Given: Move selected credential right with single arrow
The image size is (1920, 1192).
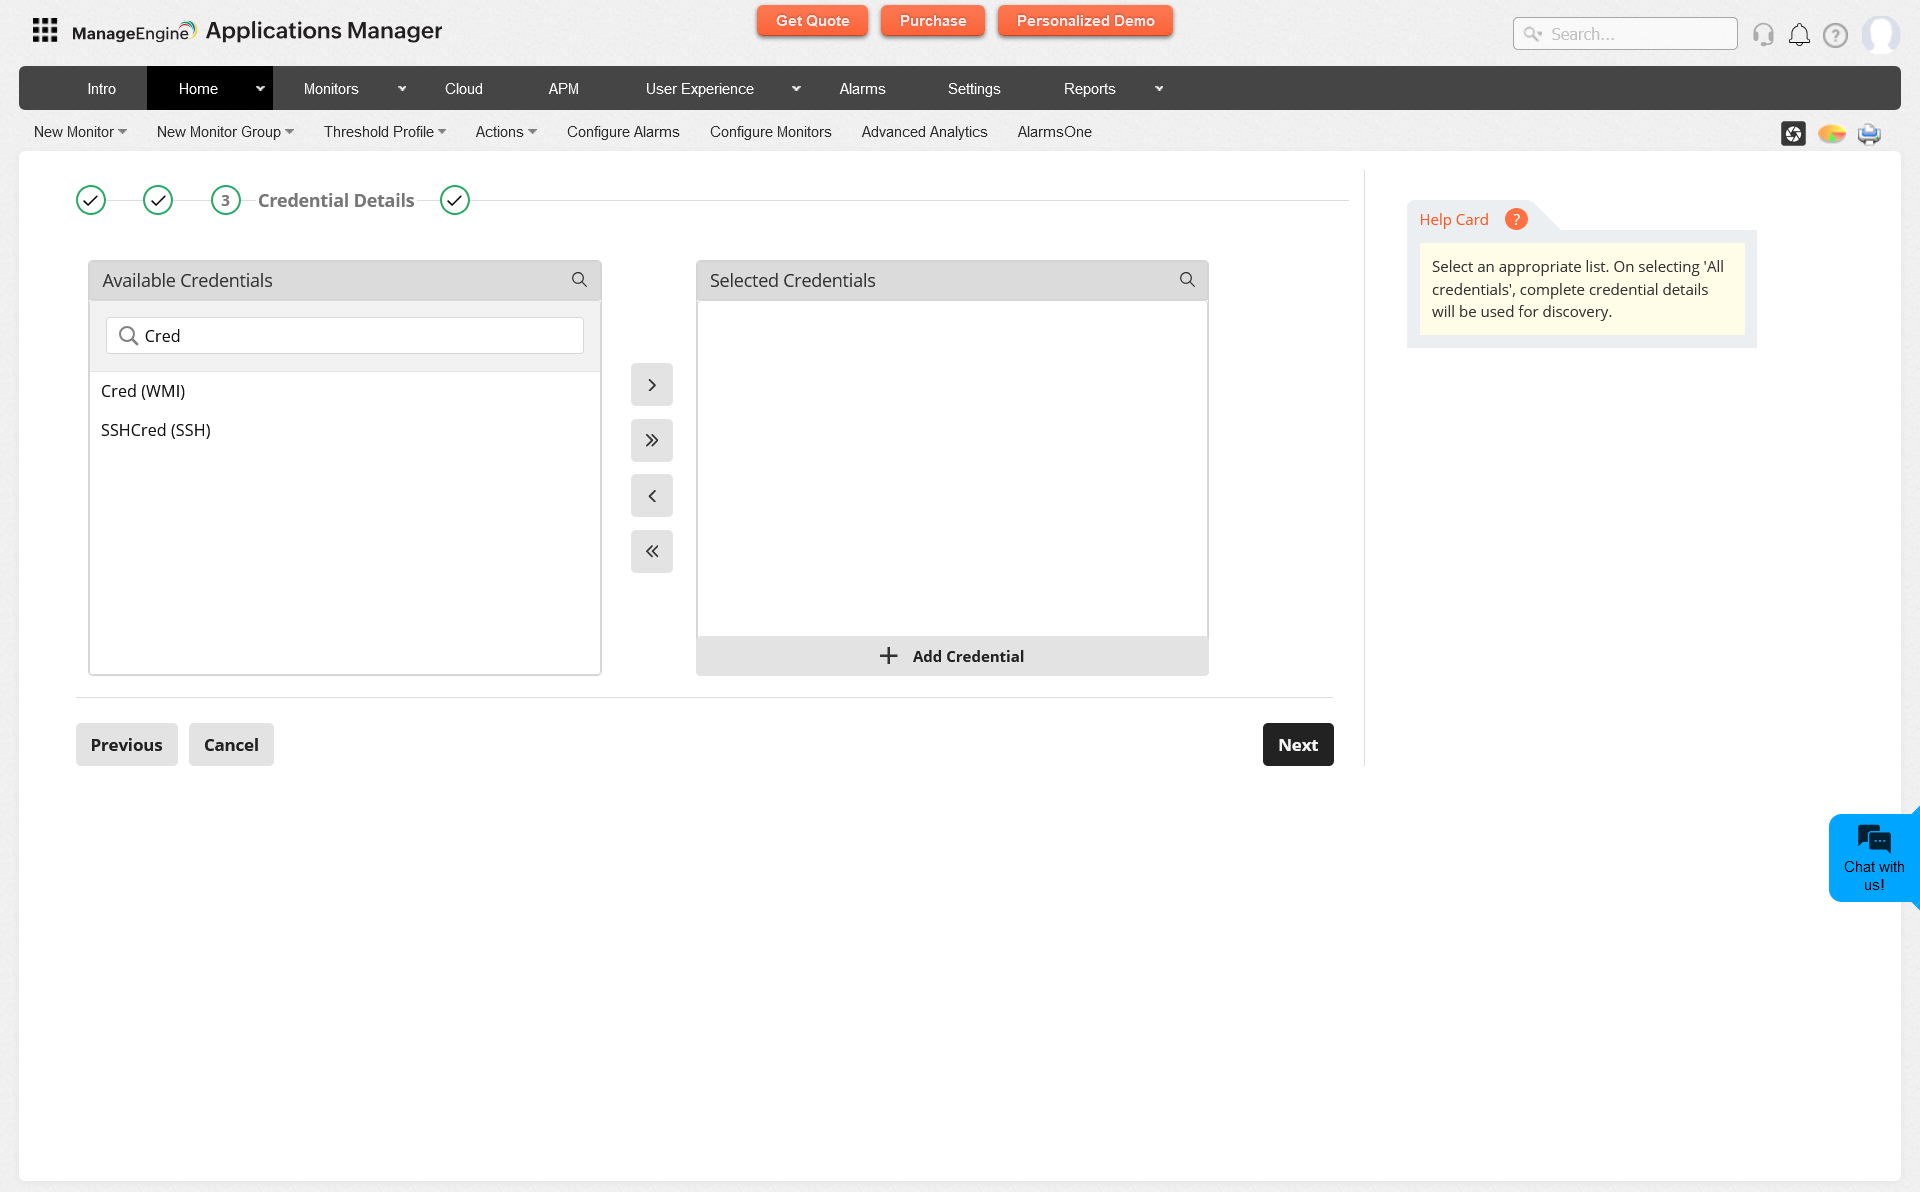Looking at the screenshot, I should 652,385.
